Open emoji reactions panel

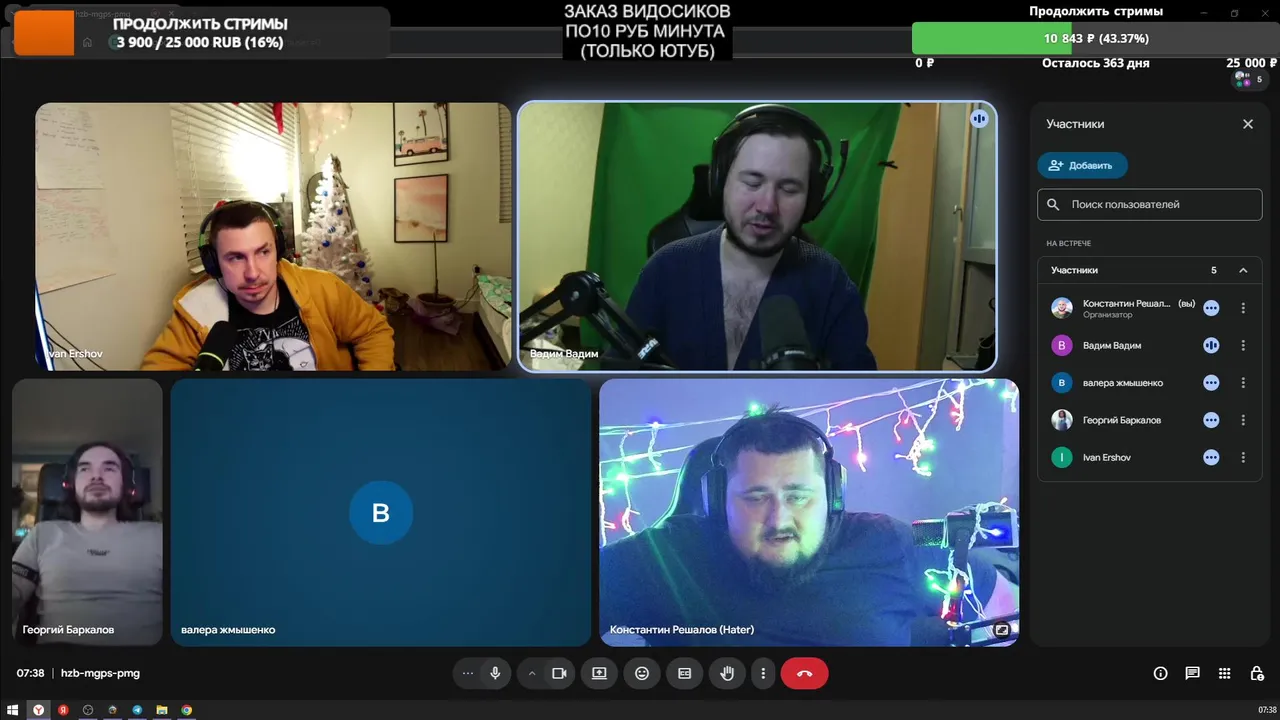click(642, 673)
